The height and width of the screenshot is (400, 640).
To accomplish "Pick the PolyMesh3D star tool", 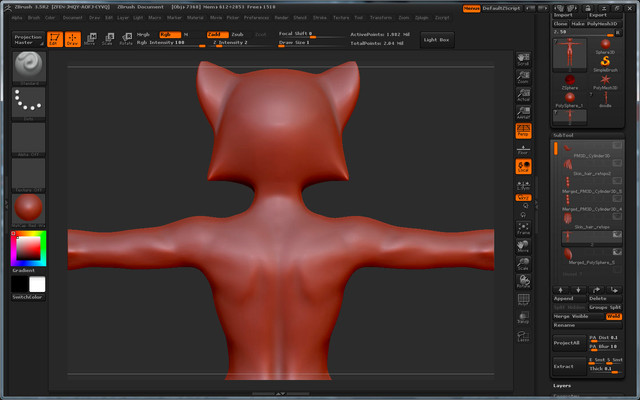I will coord(605,81).
